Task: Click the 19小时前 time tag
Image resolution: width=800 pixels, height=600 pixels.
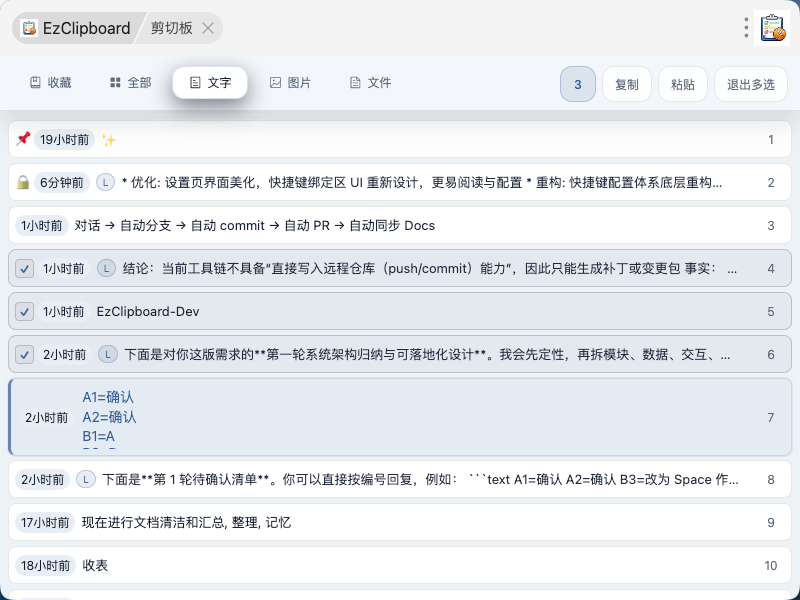Action: click(x=64, y=140)
